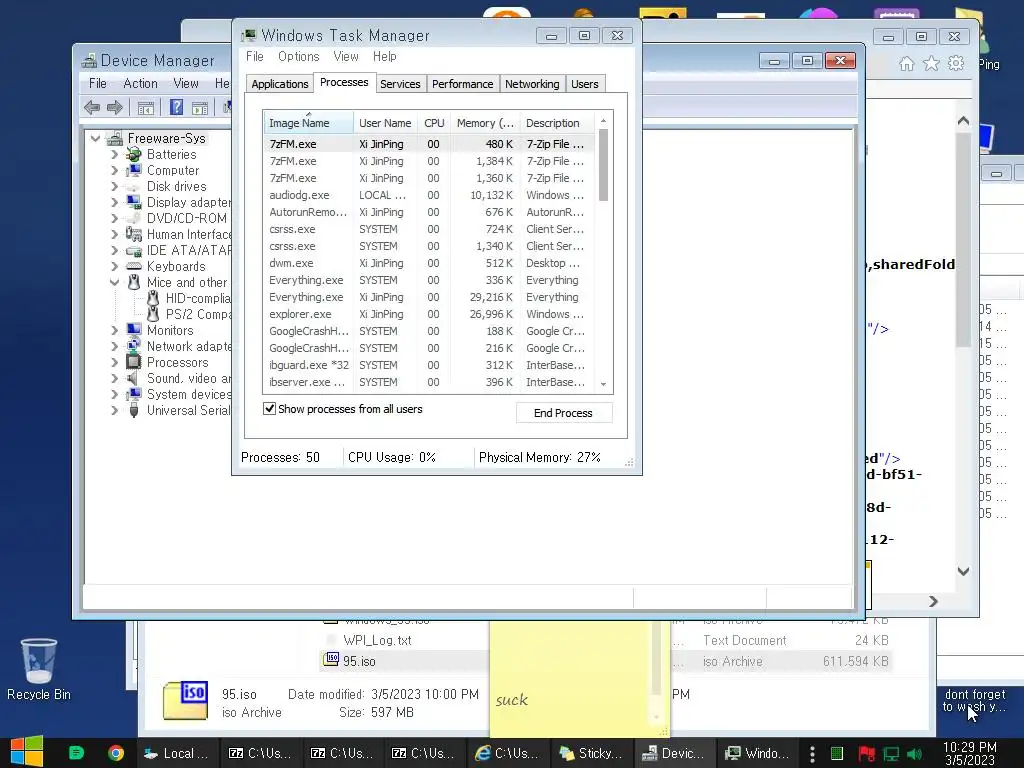Open Task Manager File menu
The image size is (1024, 768).
[x=255, y=57]
